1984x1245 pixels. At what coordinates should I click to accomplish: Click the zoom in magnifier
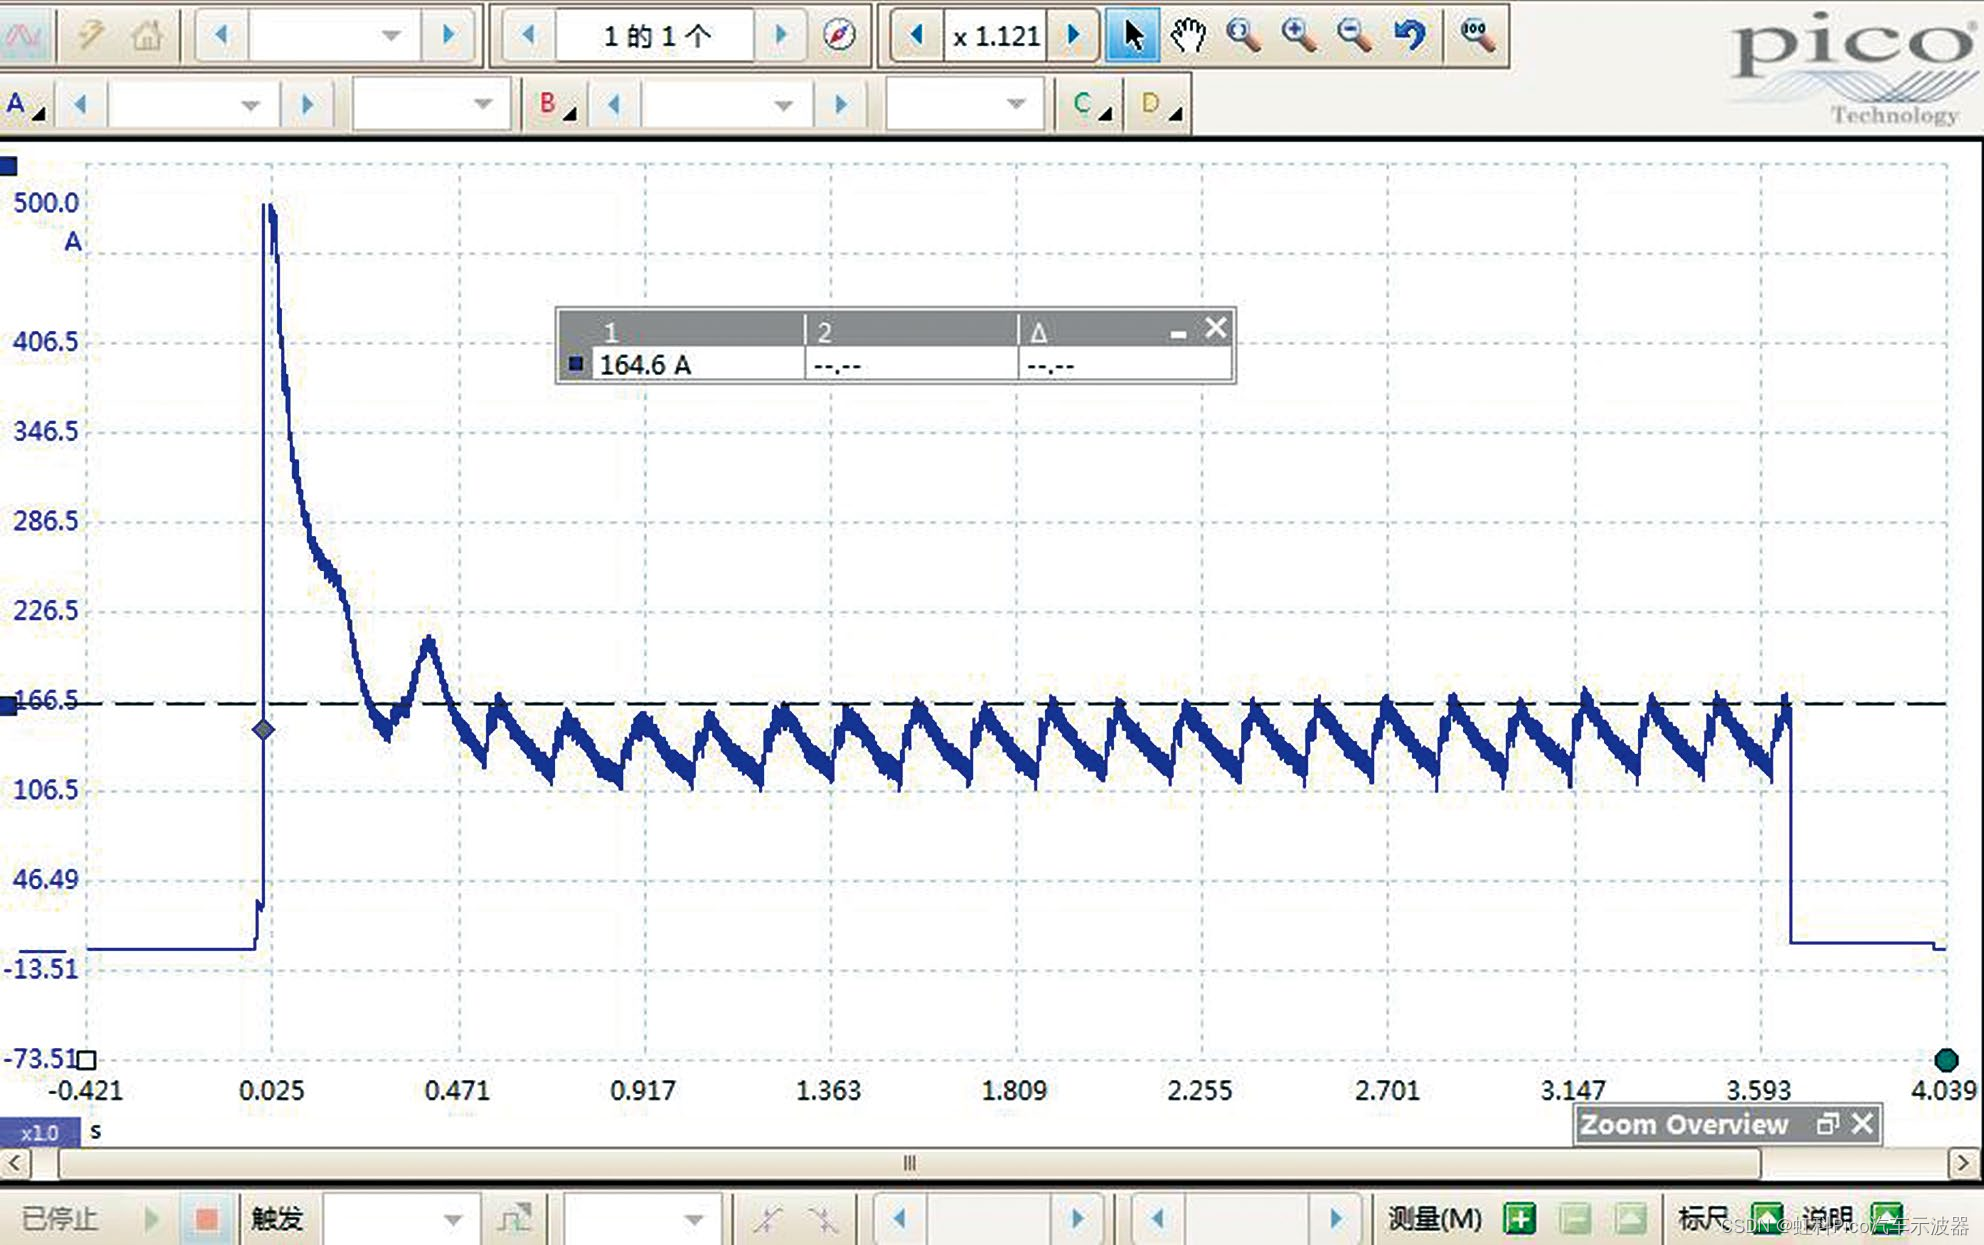[x=1298, y=36]
